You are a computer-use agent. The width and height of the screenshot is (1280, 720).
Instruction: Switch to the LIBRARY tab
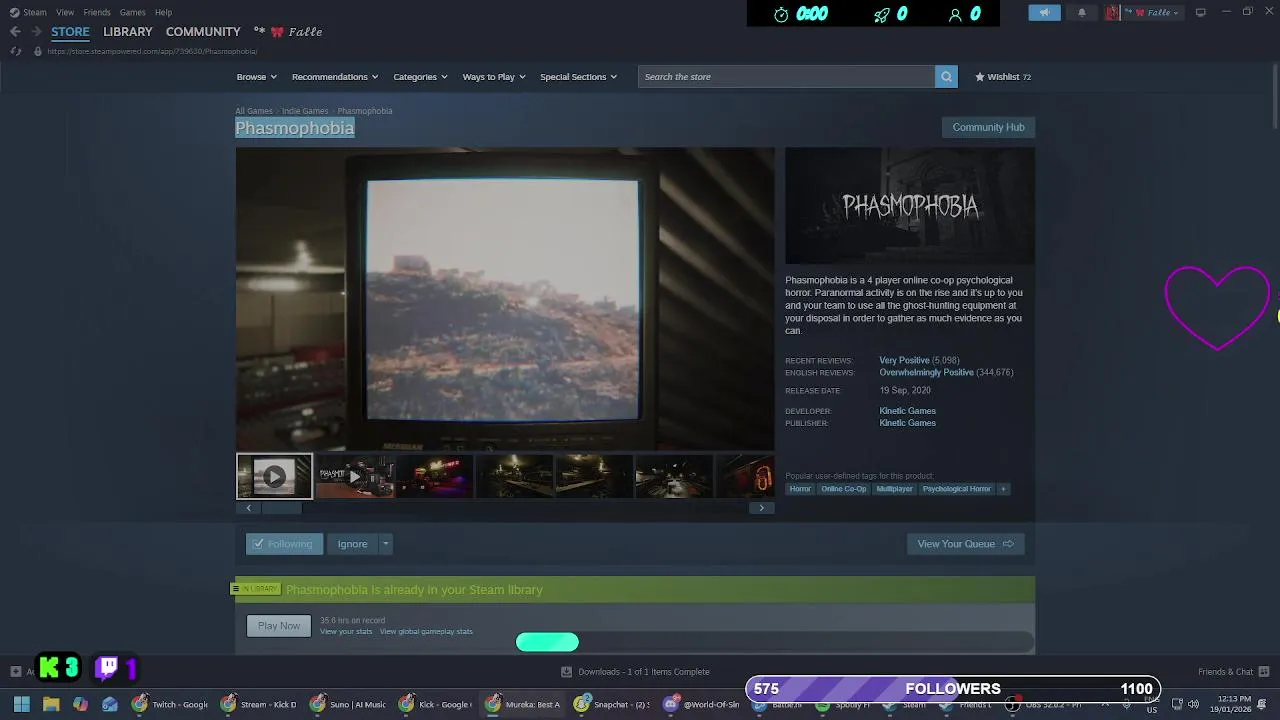click(x=128, y=32)
